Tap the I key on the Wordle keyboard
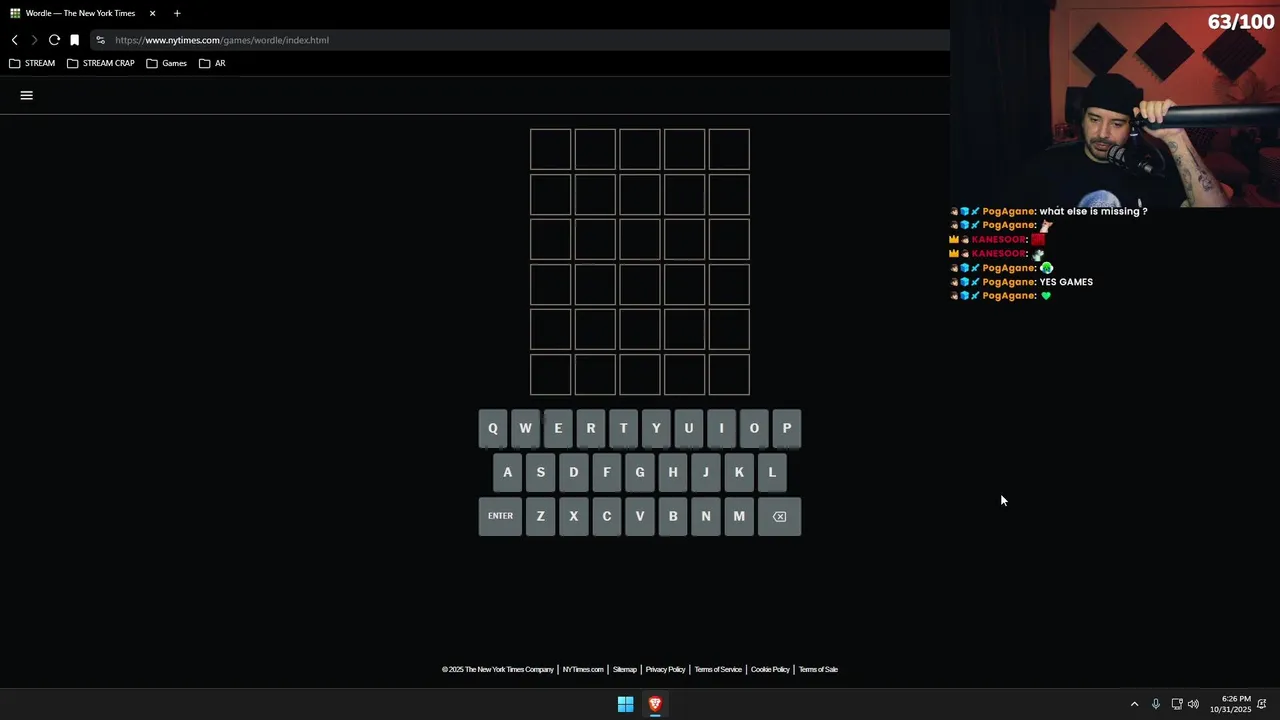1280x720 pixels. click(x=721, y=428)
